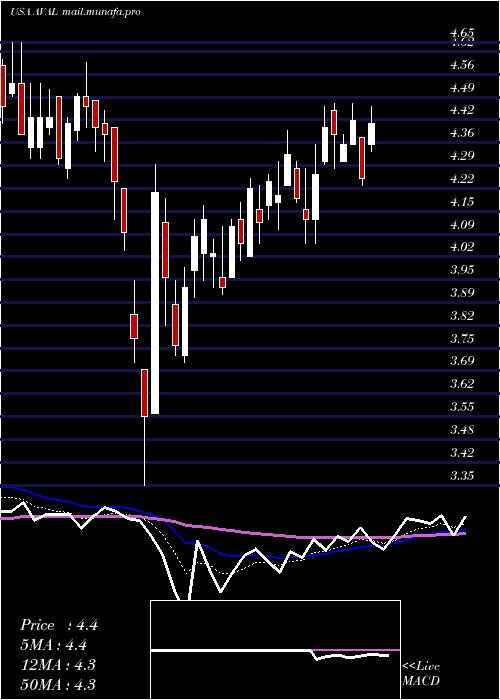Select the 4.36 price axis label
The width and height of the screenshot is (500, 700).
(x=462, y=133)
